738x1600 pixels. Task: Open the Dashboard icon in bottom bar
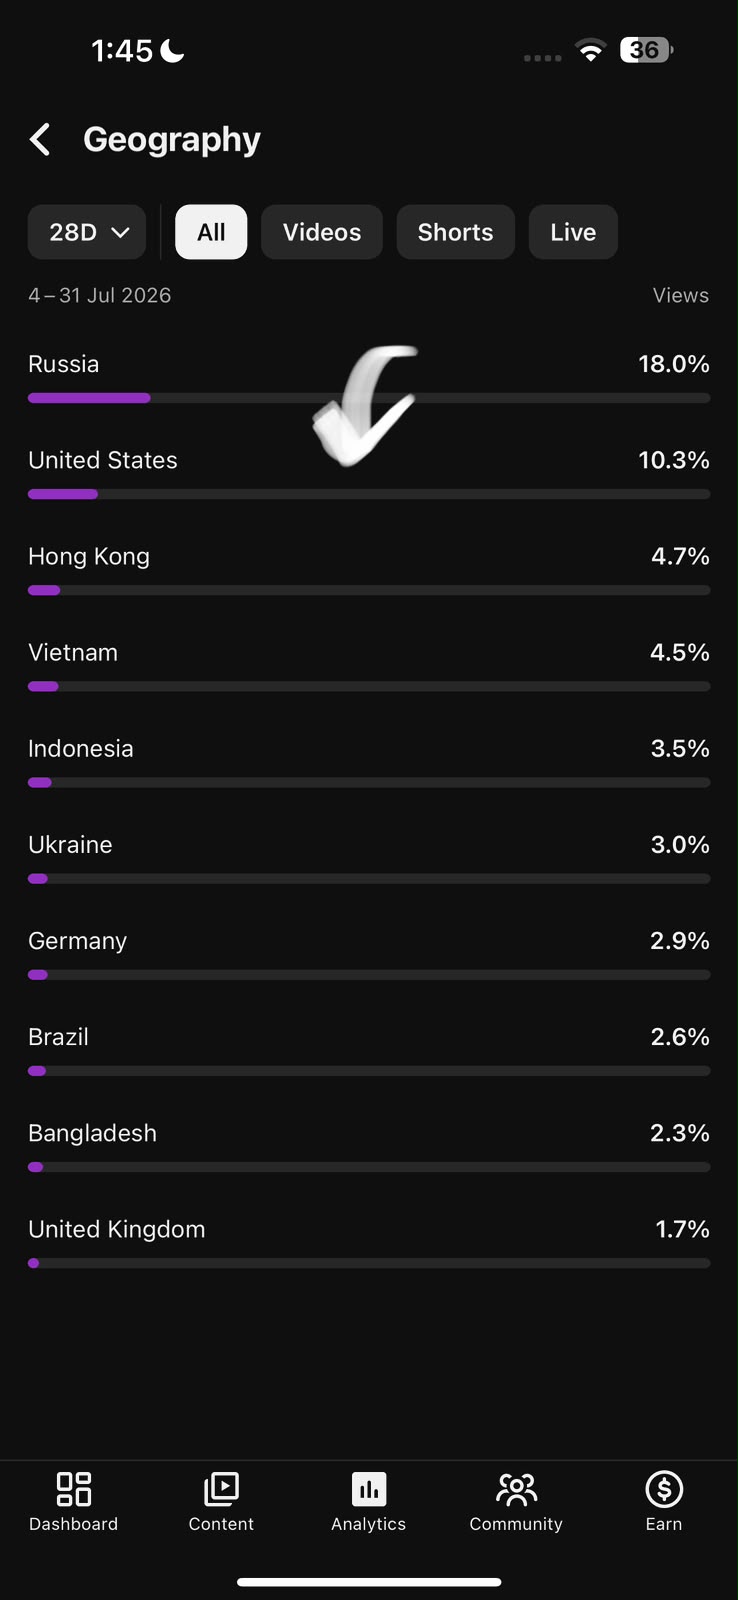click(74, 1489)
